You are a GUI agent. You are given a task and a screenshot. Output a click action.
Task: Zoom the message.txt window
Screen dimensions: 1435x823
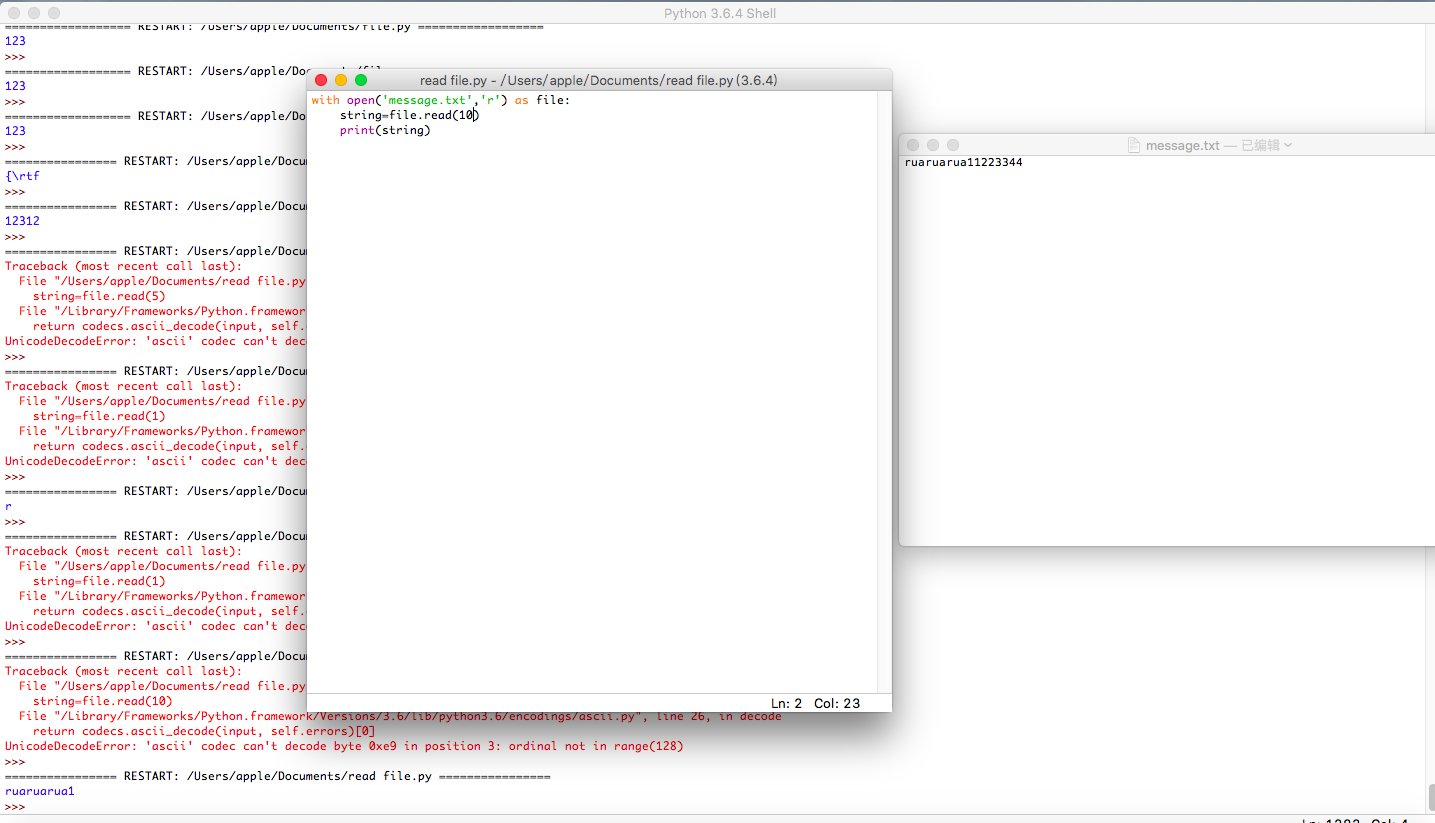[953, 145]
